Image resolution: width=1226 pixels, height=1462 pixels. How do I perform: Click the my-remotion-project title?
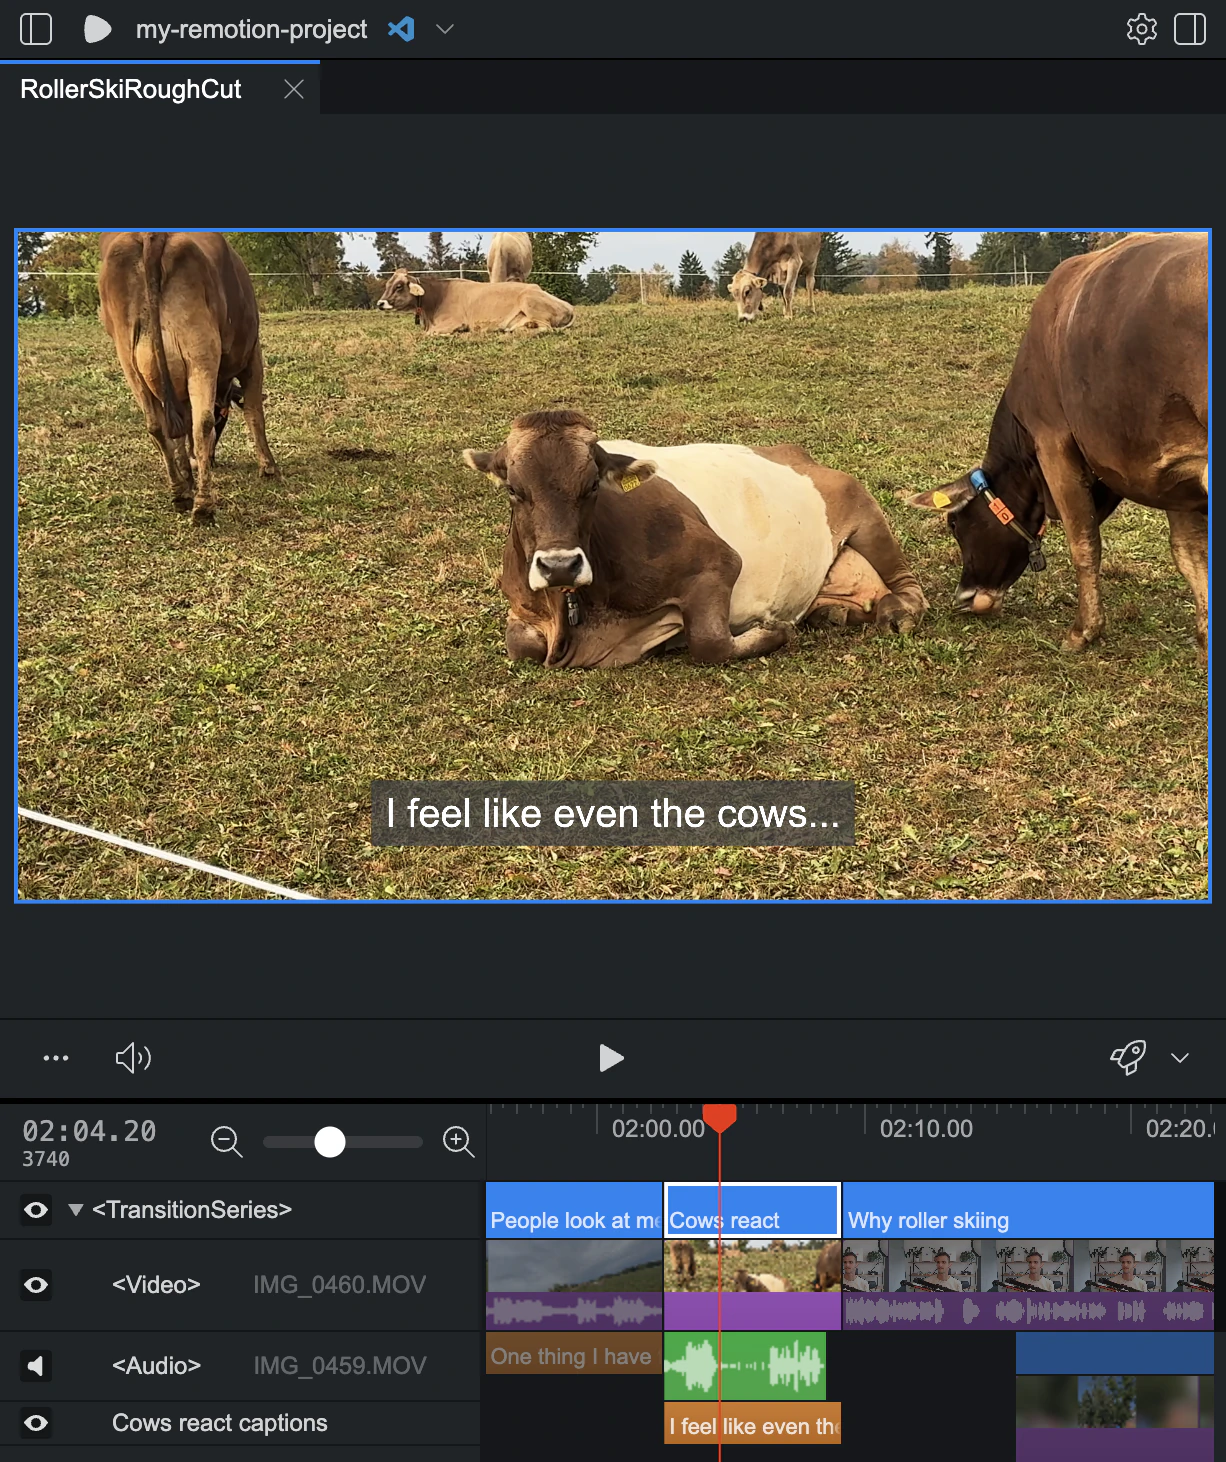[252, 29]
